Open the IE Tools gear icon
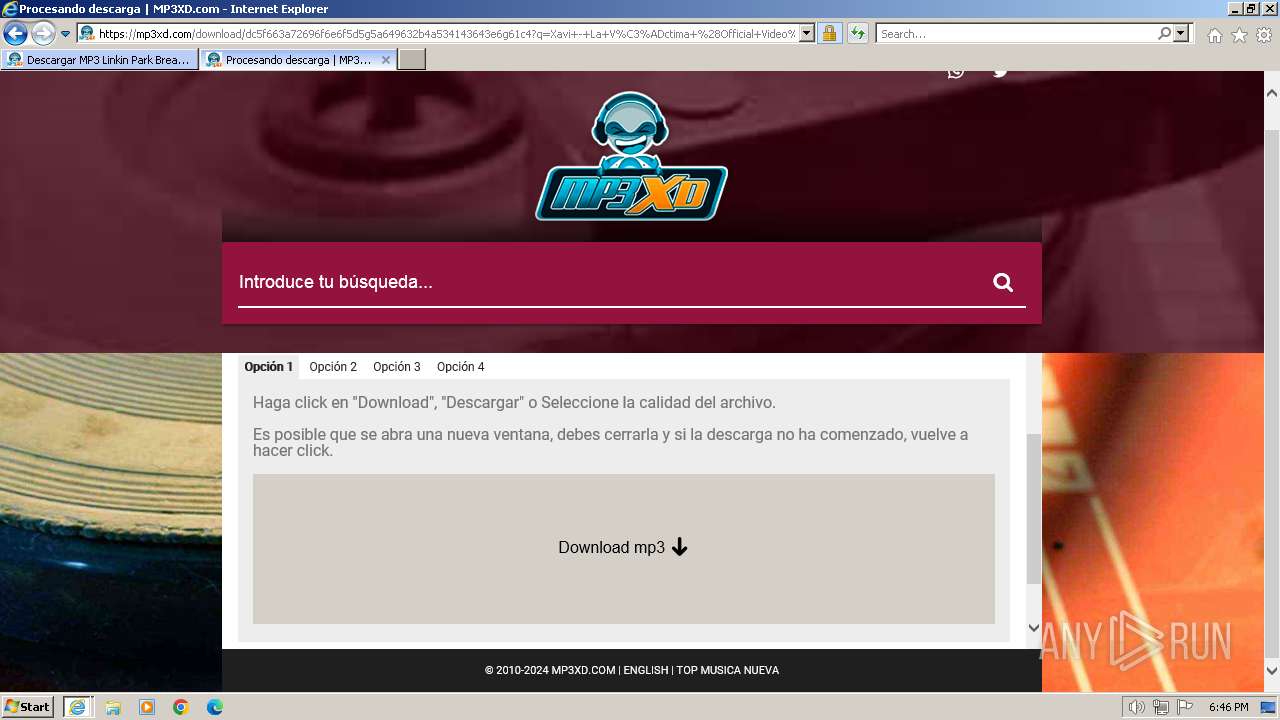This screenshot has height=720, width=1280. [1264, 35]
